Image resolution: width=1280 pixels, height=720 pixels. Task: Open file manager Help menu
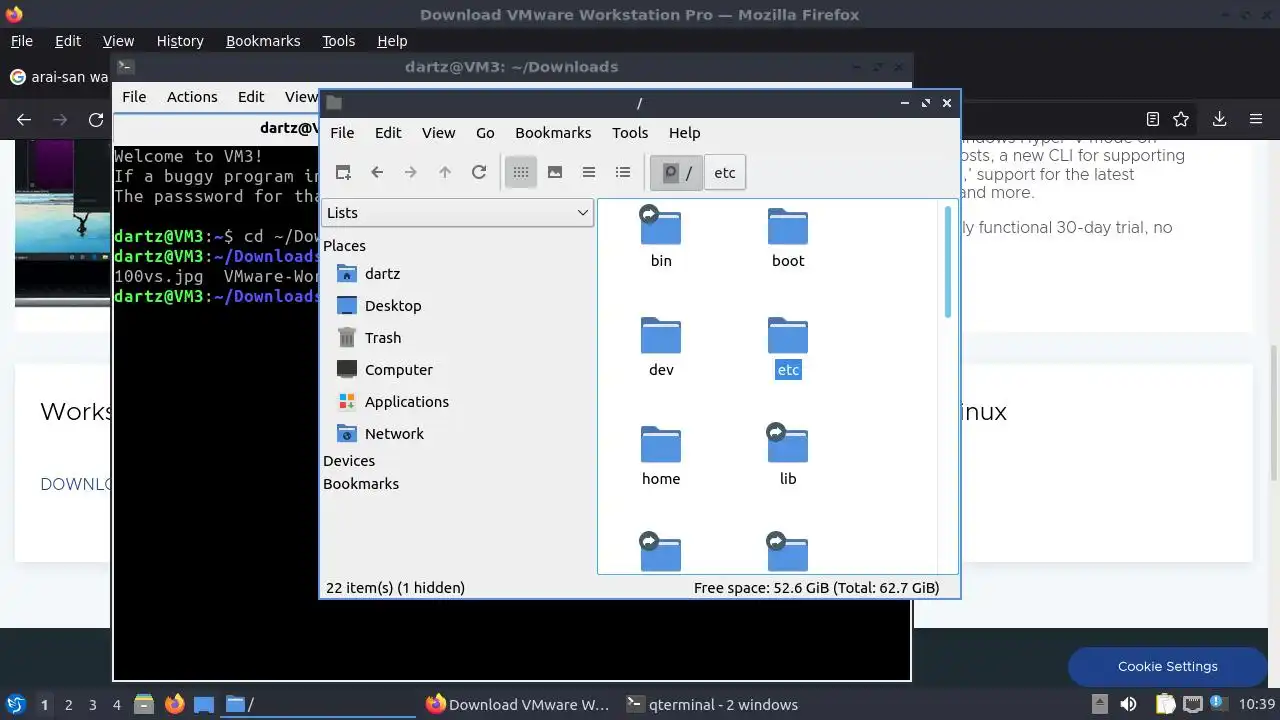click(684, 132)
